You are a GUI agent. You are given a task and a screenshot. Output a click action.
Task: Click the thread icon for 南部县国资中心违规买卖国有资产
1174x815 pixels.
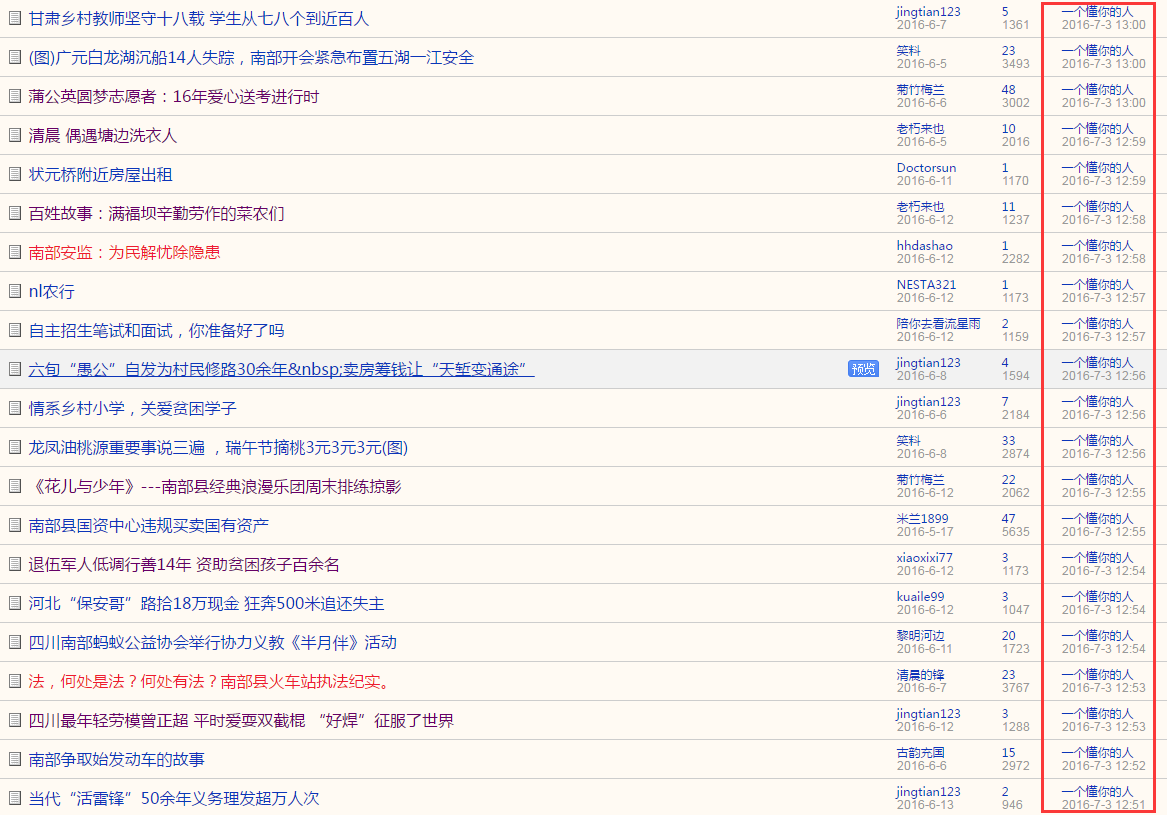pyautogui.click(x=15, y=525)
